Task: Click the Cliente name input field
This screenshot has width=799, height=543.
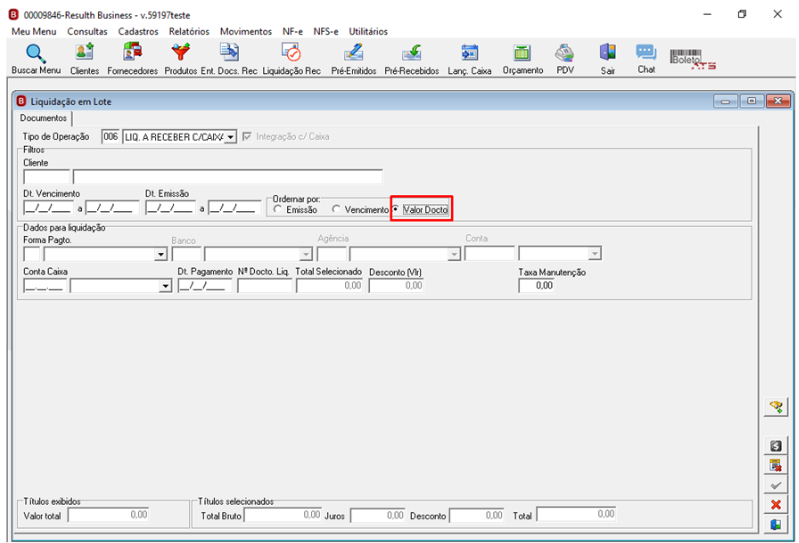Action: point(227,177)
